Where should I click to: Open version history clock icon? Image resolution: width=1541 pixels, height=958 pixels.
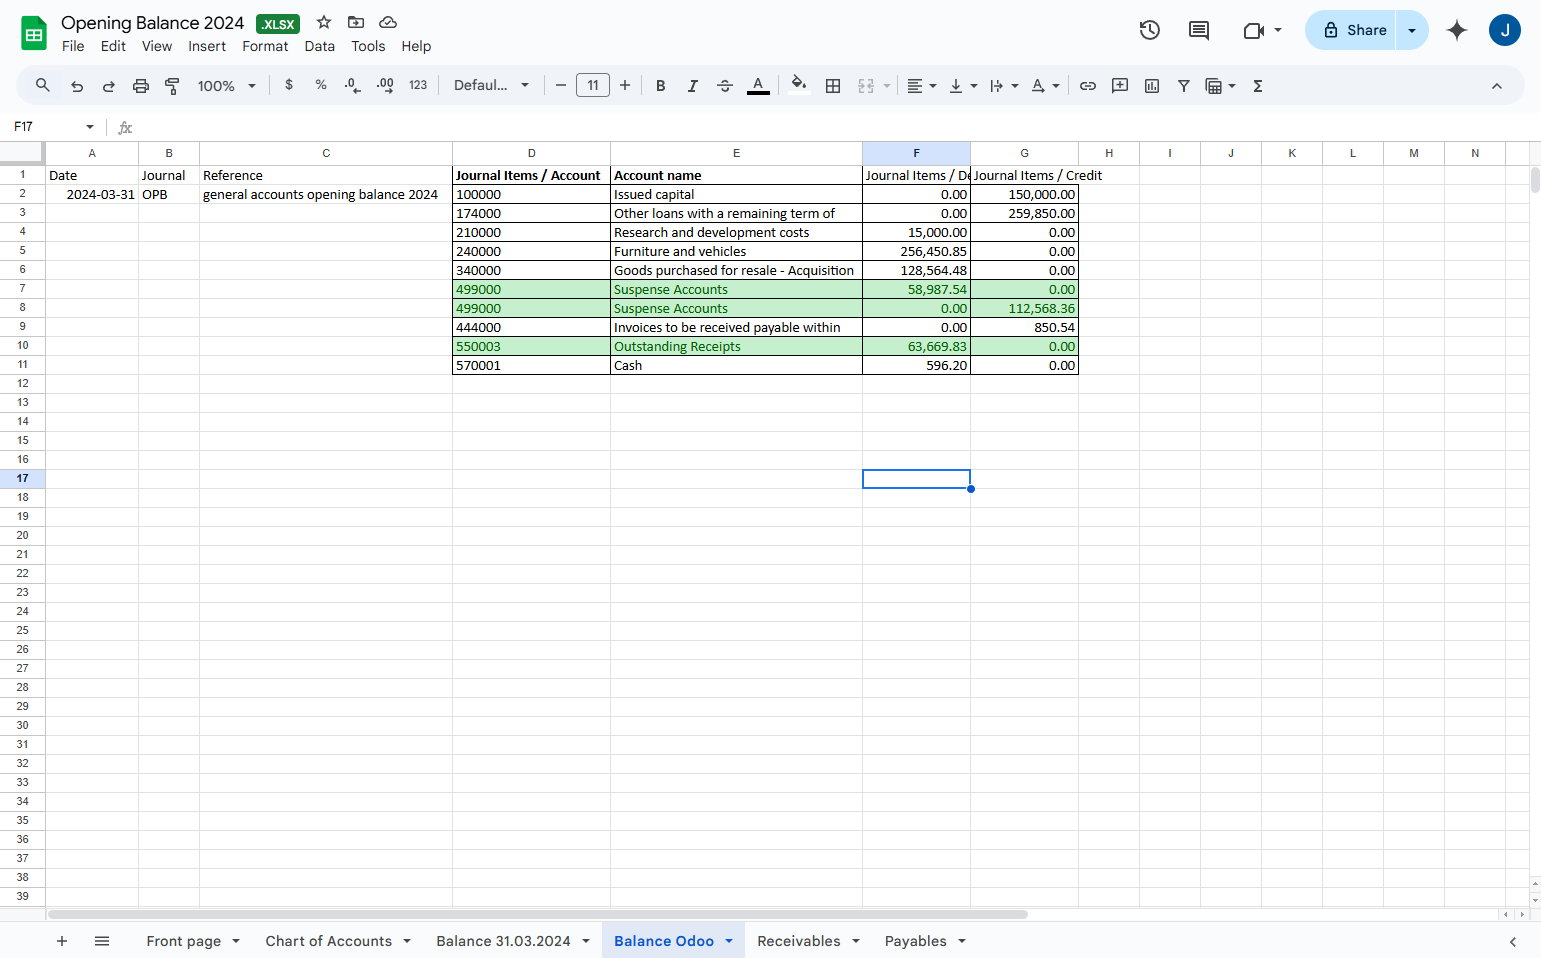[1150, 30]
